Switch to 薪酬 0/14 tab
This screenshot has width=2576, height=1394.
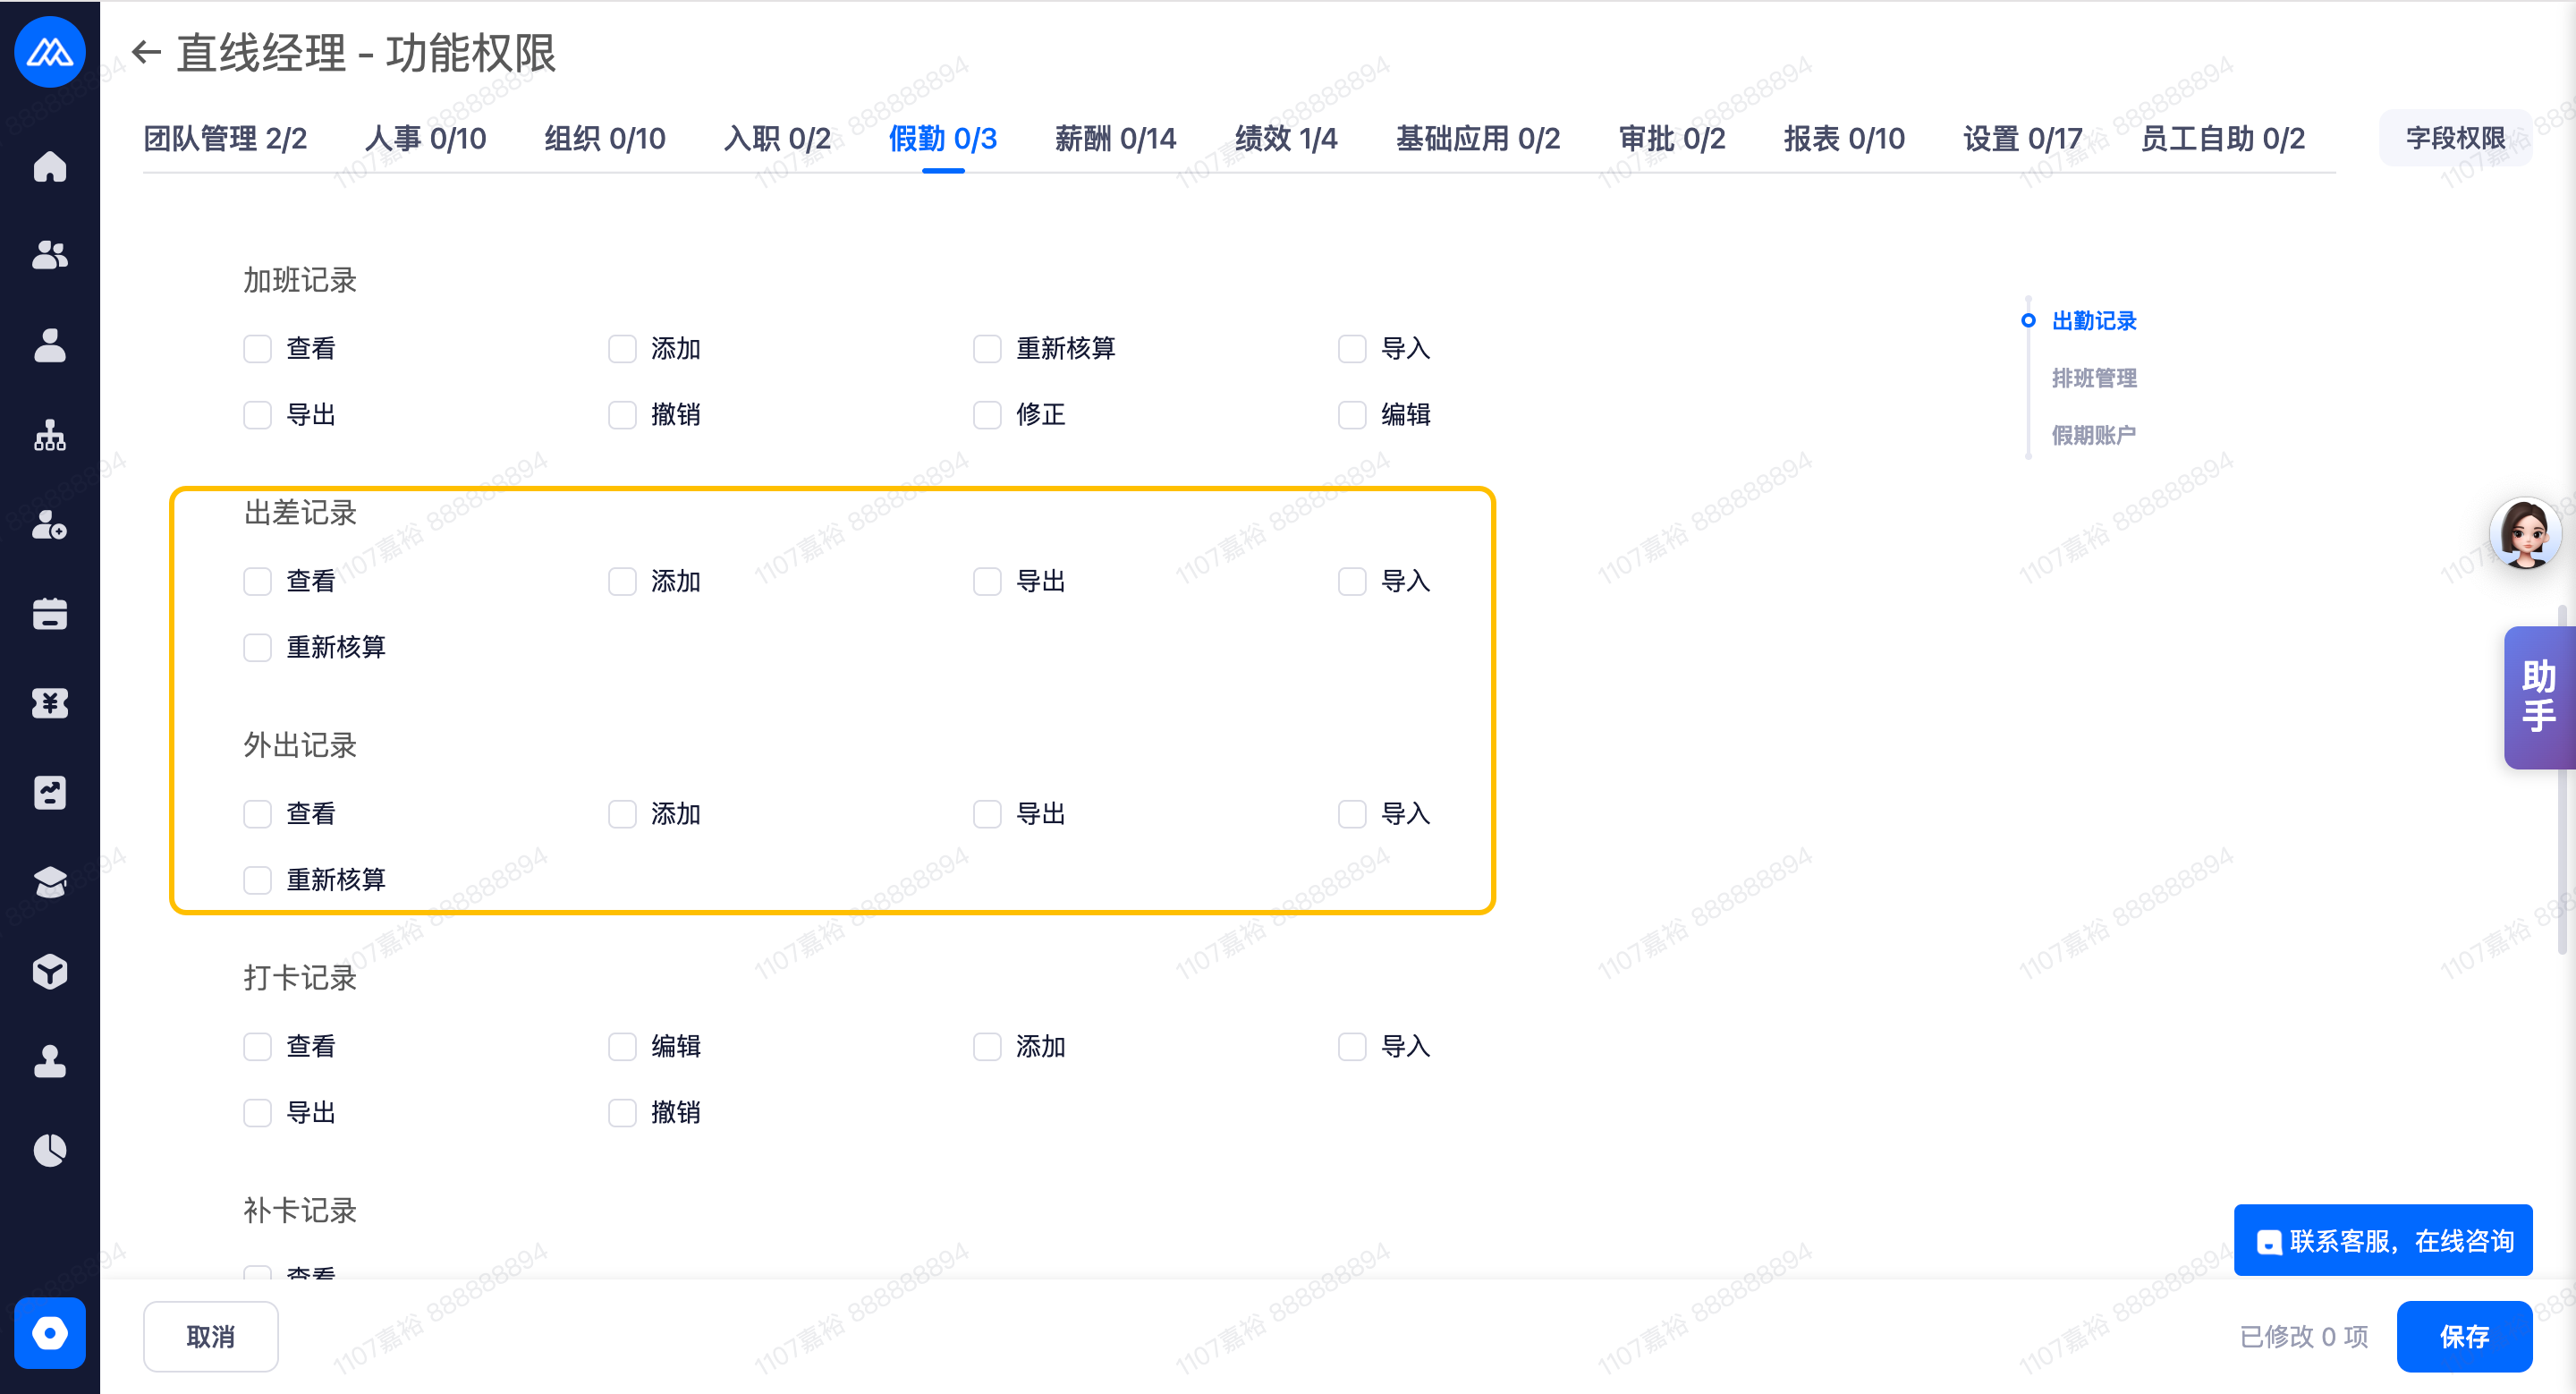click(1115, 139)
